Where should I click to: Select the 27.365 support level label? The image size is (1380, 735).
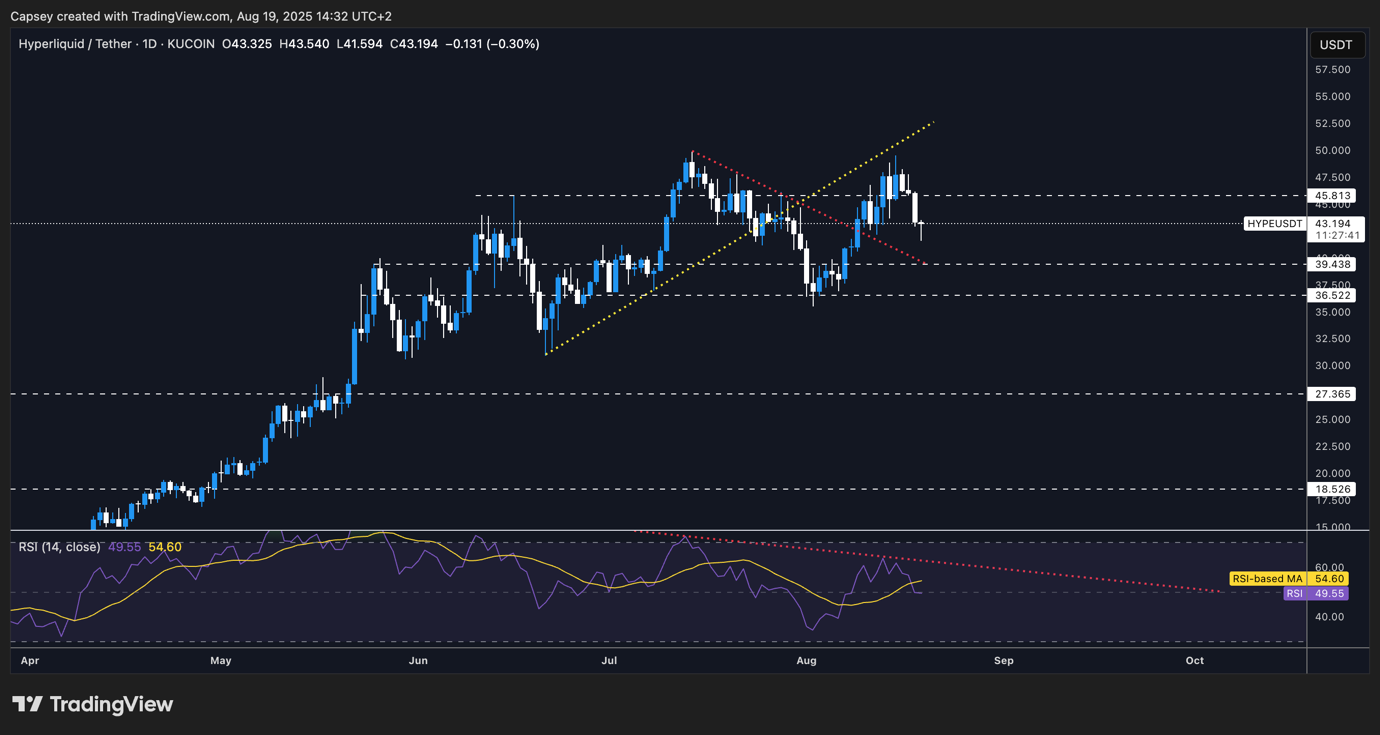pos(1335,394)
